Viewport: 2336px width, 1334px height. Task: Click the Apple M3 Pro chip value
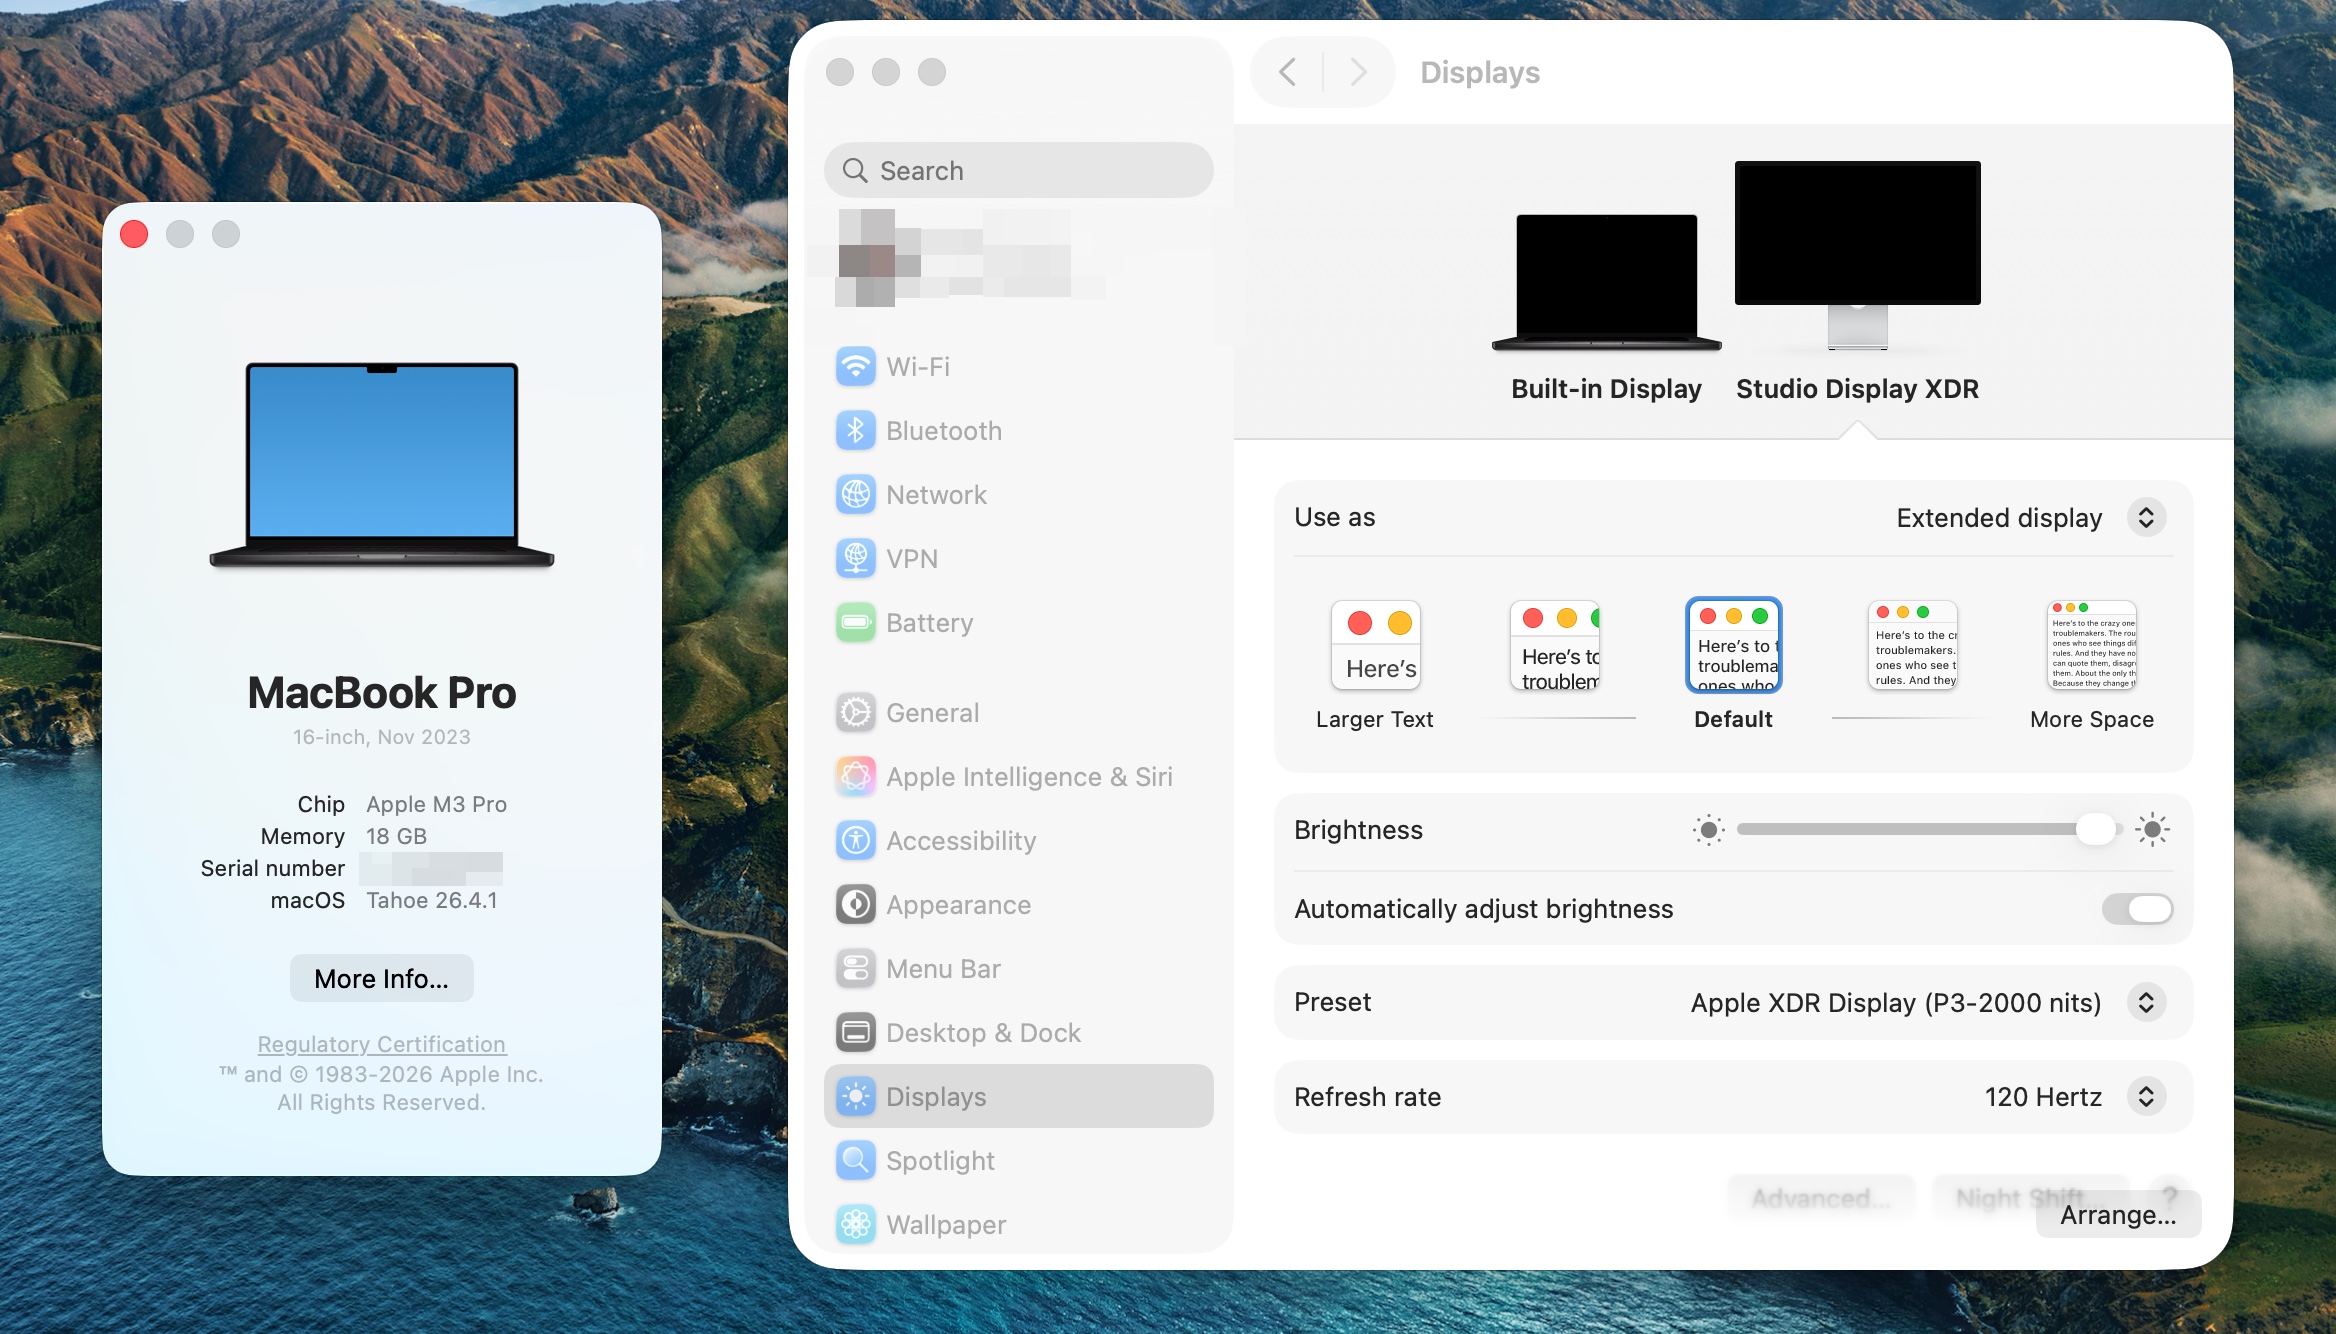tap(436, 805)
